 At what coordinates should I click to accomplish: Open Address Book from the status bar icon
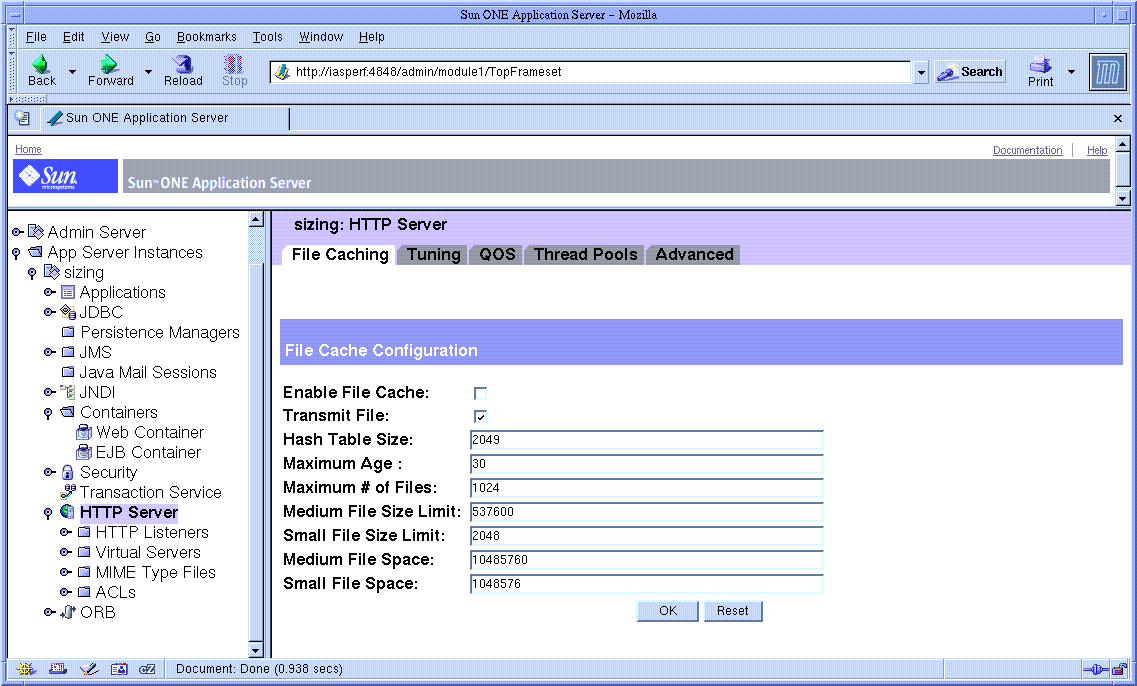click(x=118, y=669)
